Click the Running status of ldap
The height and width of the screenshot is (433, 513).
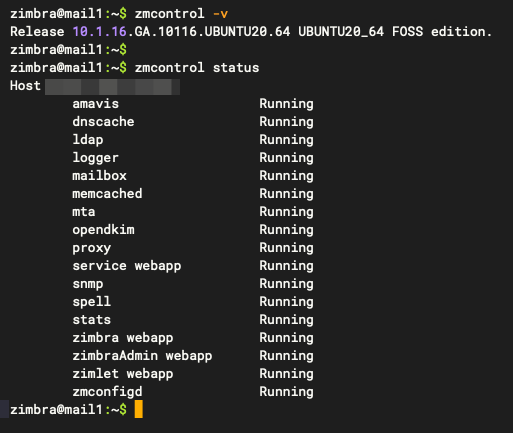[x=286, y=140]
